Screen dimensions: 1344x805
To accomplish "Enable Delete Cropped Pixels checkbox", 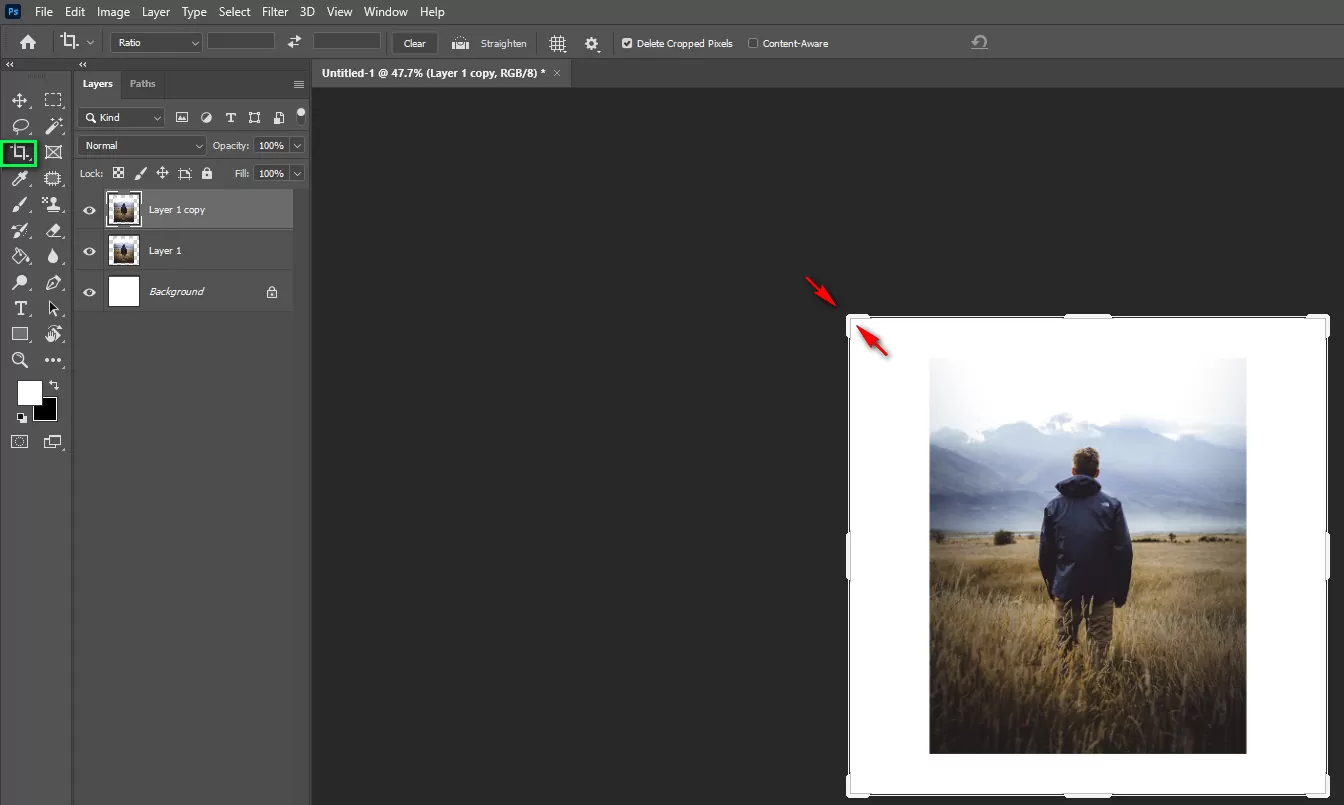I will point(627,43).
